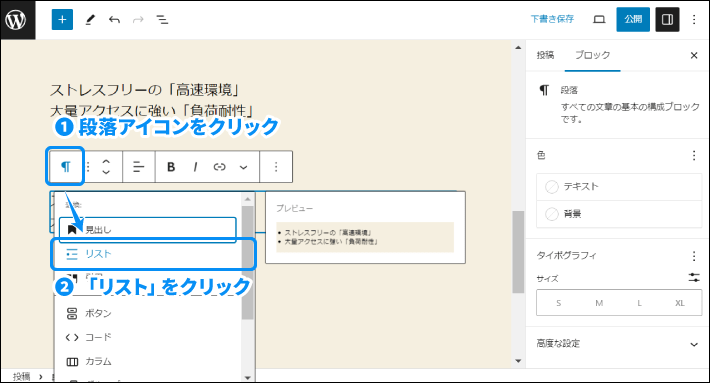The height and width of the screenshot is (383, 710).
Task: Select size S in typography
Action: 558,303
